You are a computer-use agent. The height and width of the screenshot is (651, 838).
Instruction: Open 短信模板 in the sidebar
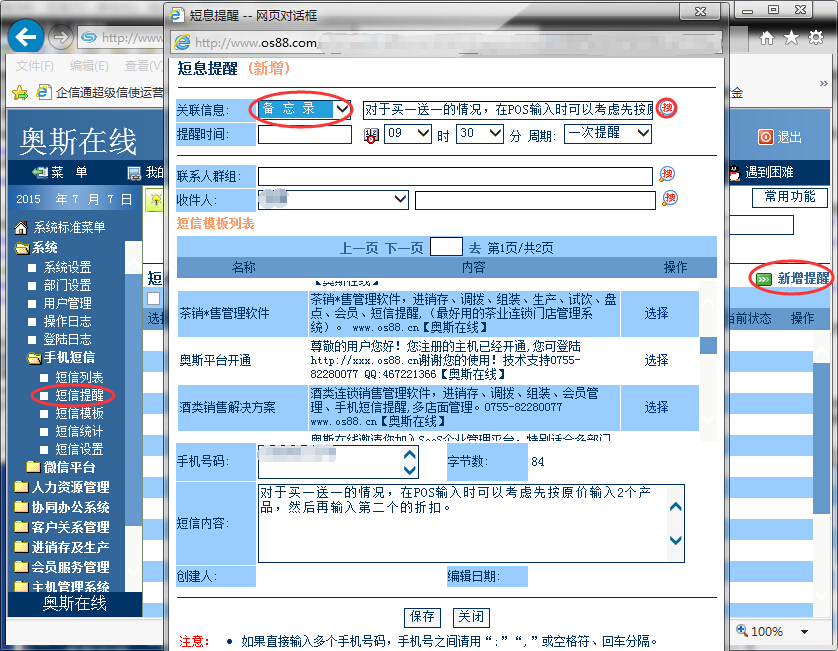point(79,413)
